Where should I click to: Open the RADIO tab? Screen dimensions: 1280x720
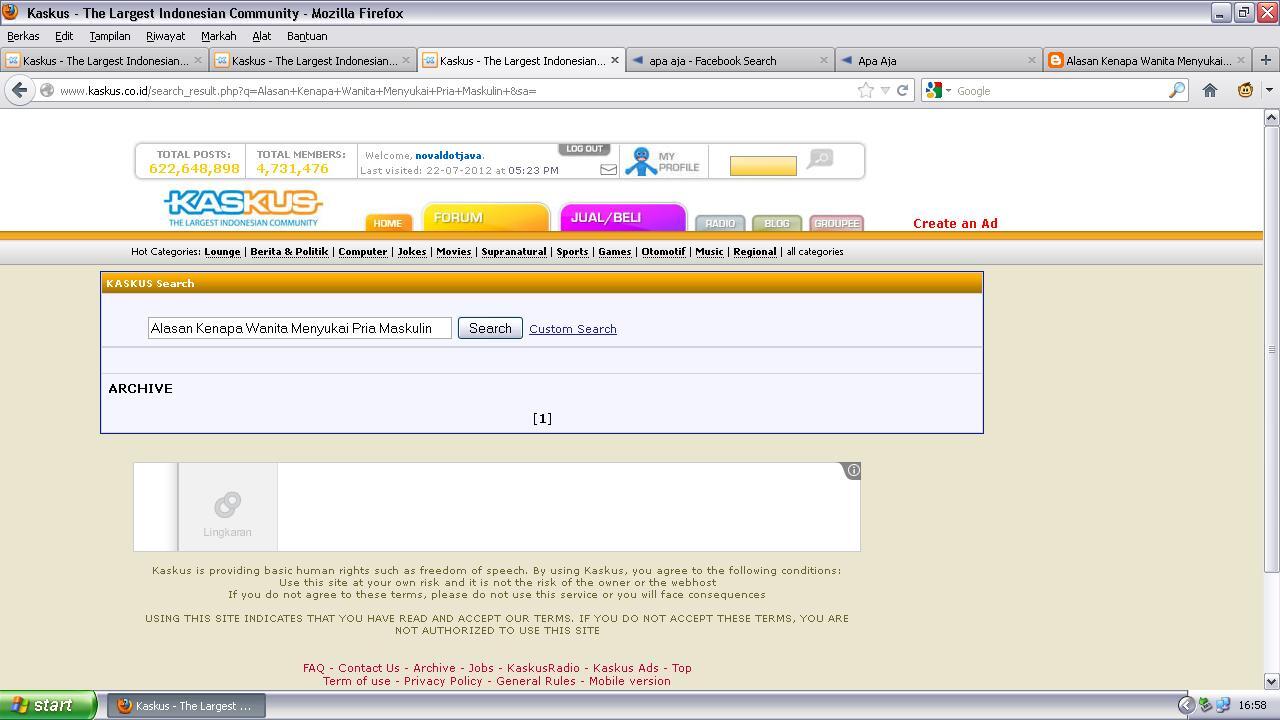(720, 223)
